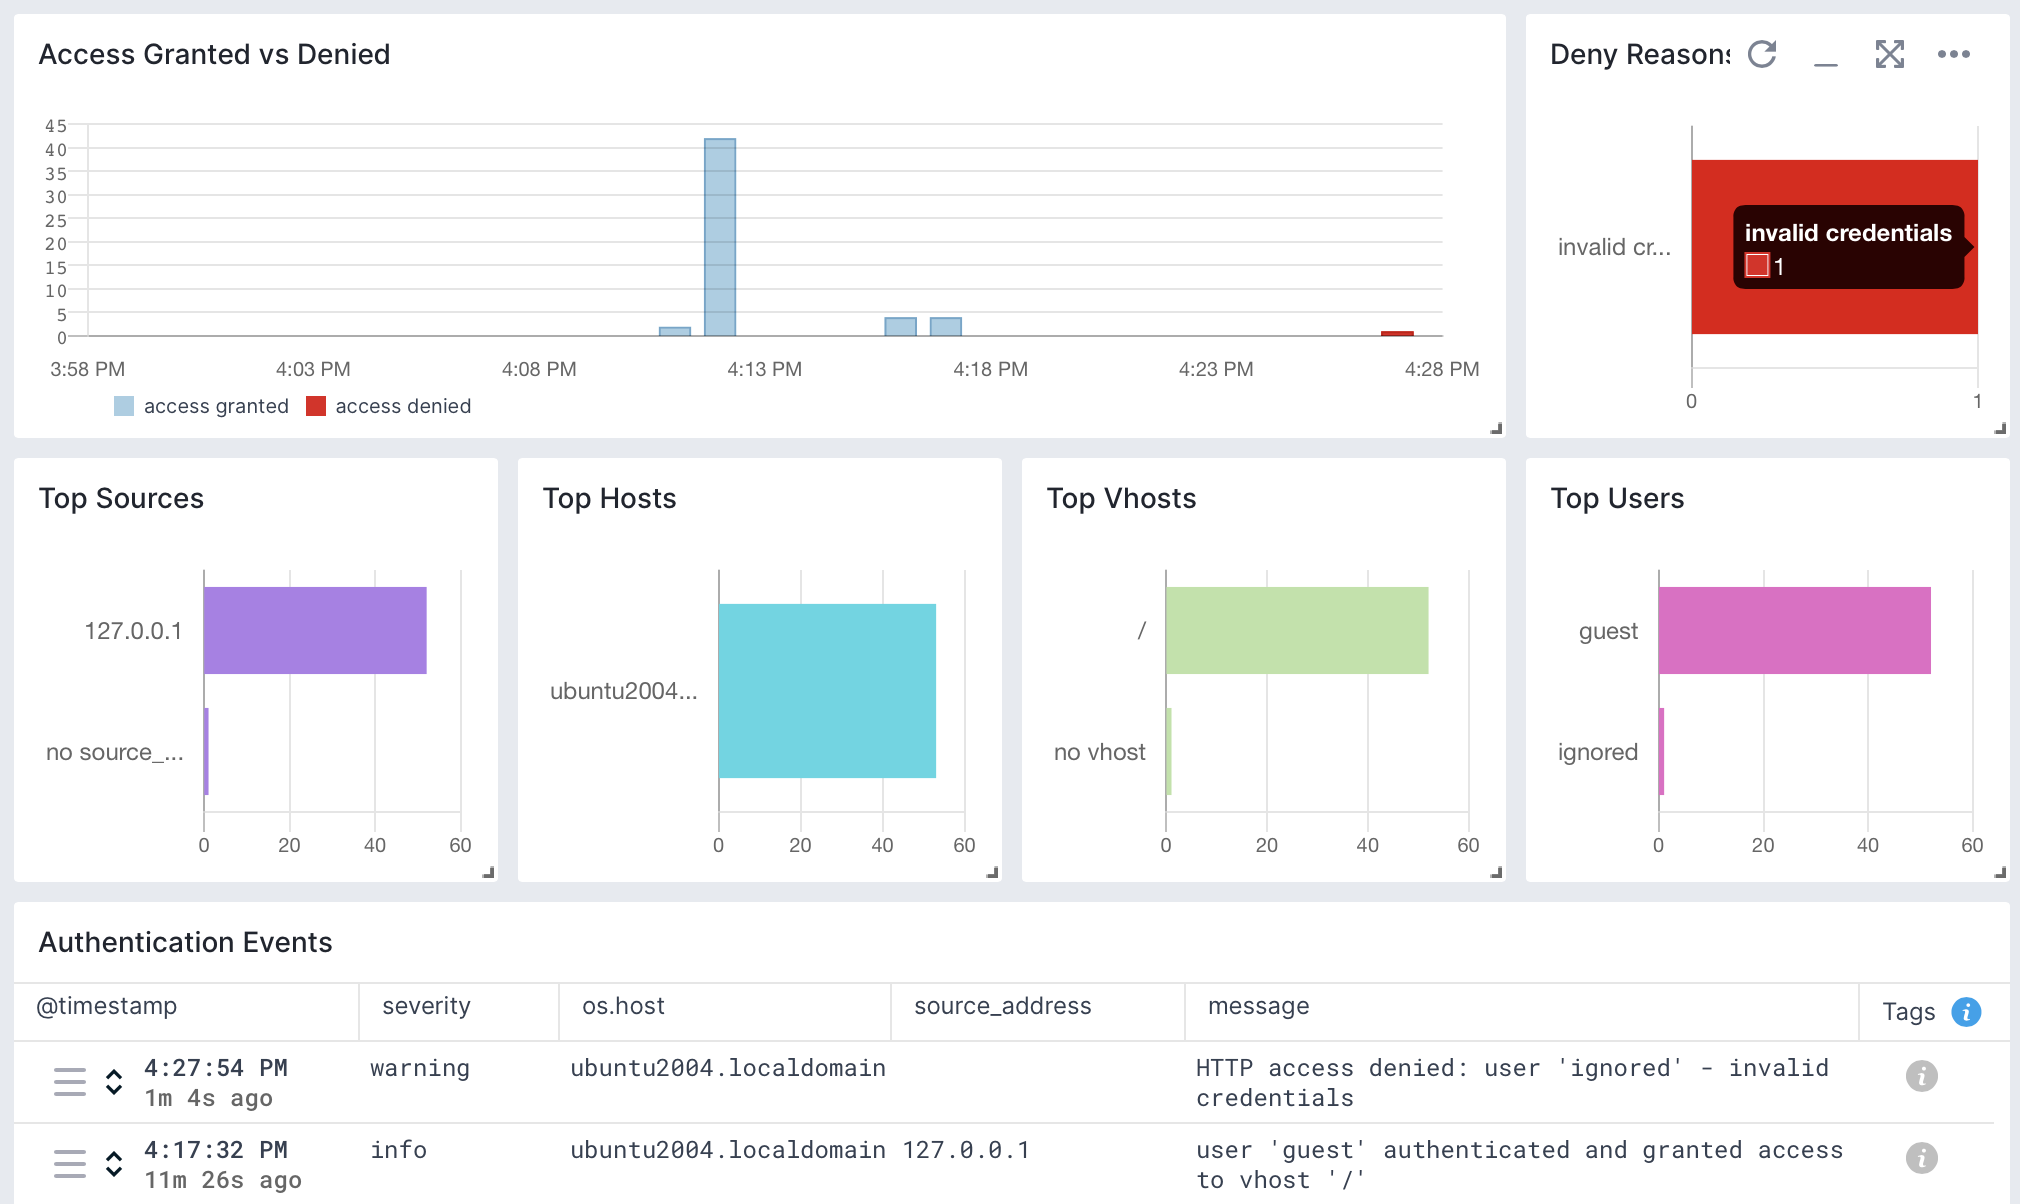The width and height of the screenshot is (2020, 1204).
Task: Open row menu for 4:27:54 PM event
Action: tap(70, 1082)
